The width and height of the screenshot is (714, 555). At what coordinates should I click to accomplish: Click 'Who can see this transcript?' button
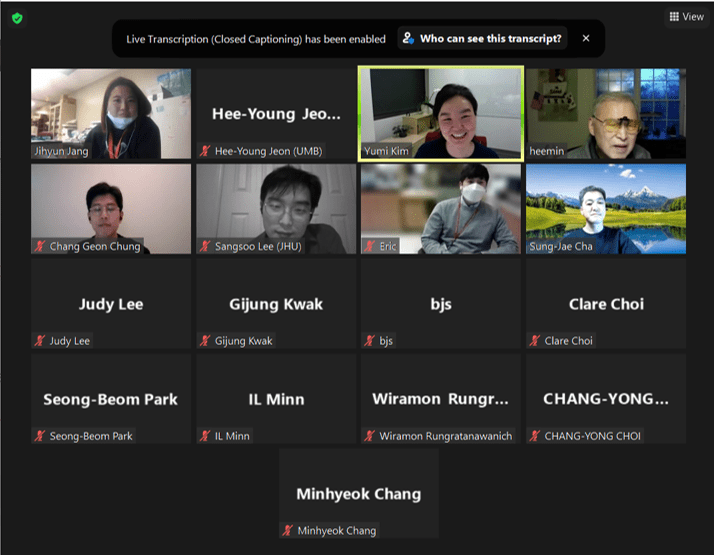[482, 39]
